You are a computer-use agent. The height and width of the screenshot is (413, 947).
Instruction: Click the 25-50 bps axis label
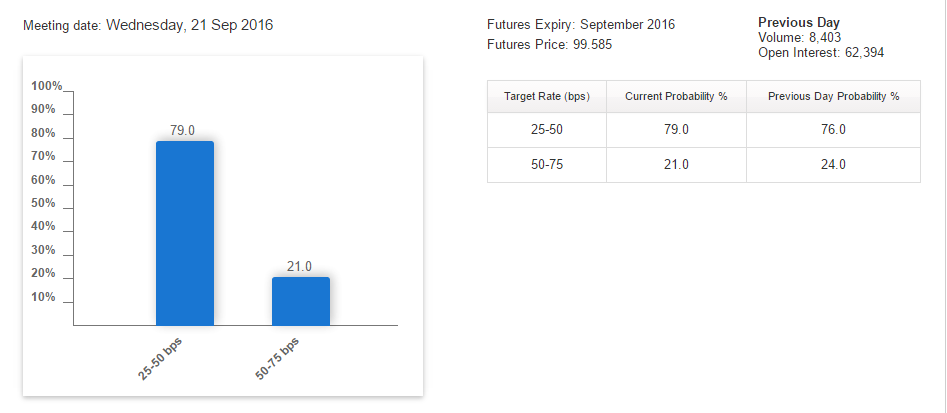pyautogui.click(x=161, y=358)
